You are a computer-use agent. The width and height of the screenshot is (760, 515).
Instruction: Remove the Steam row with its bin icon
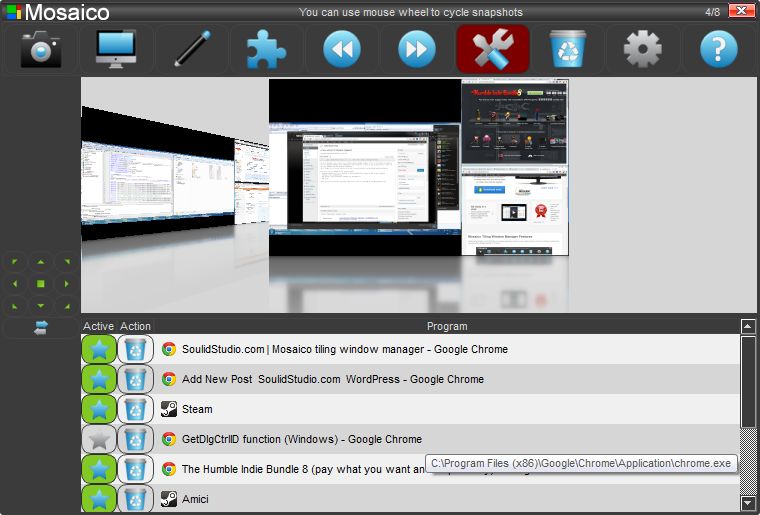point(135,409)
